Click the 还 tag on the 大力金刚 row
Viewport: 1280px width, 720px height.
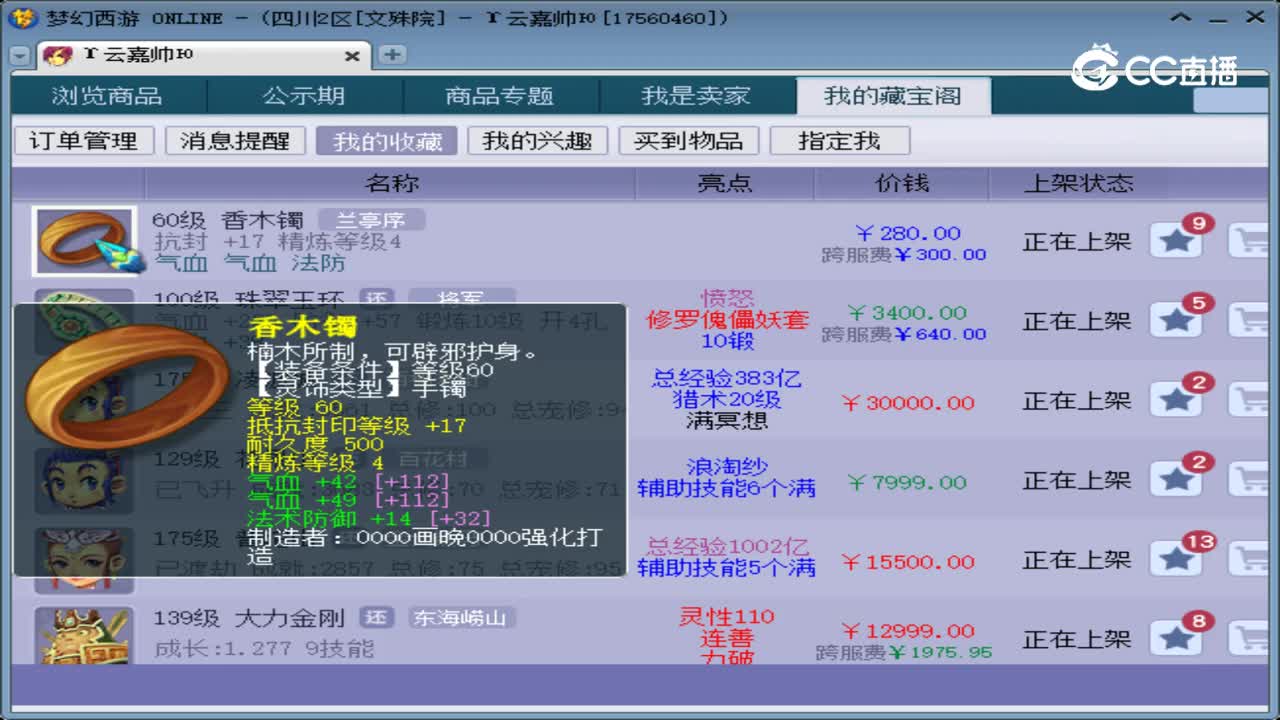[x=378, y=618]
